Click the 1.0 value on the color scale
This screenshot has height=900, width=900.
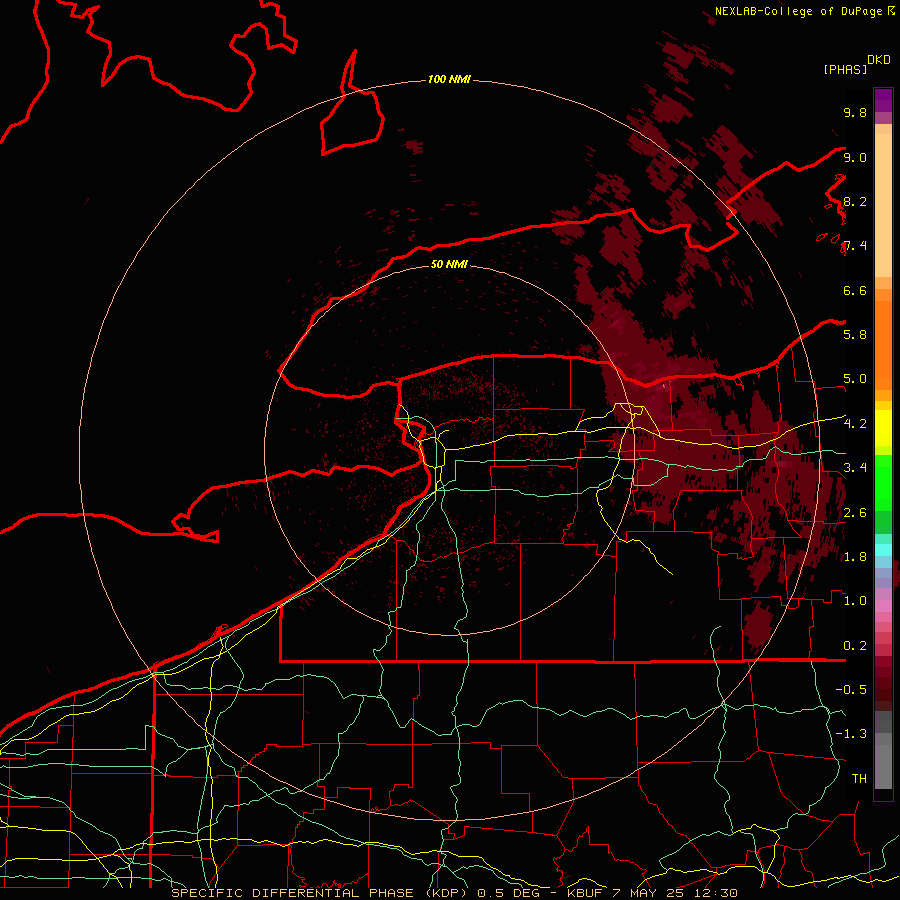[855, 601]
